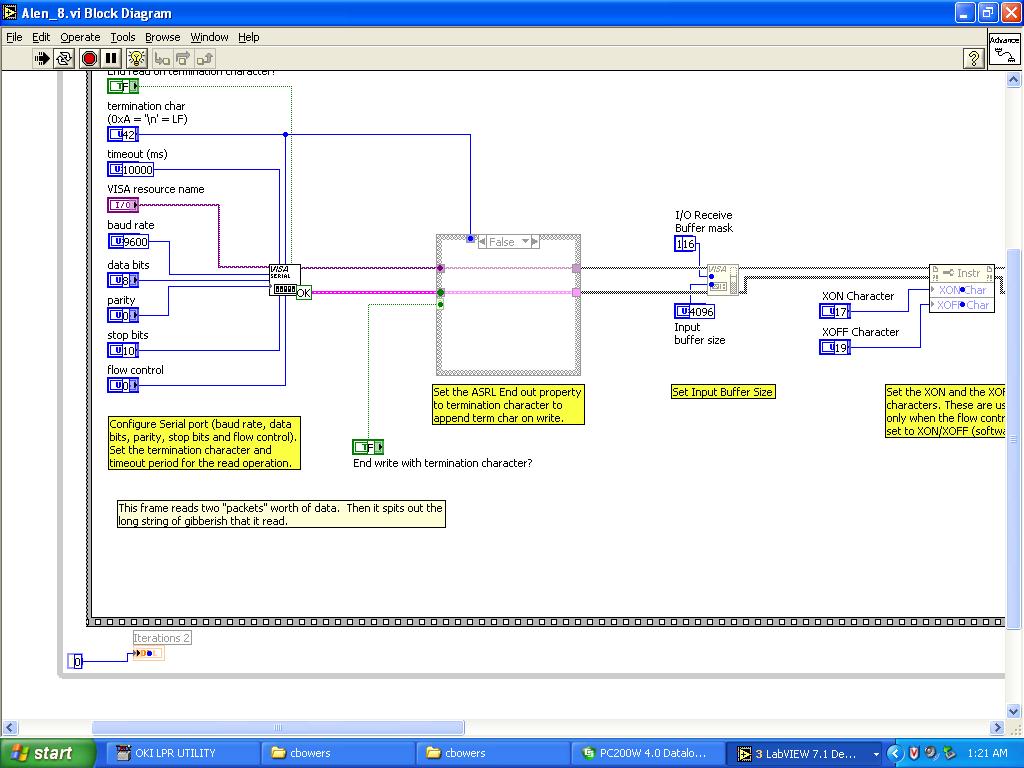This screenshot has width=1024, height=768.
Task: Click case structure next-case right arrow
Action: (535, 242)
